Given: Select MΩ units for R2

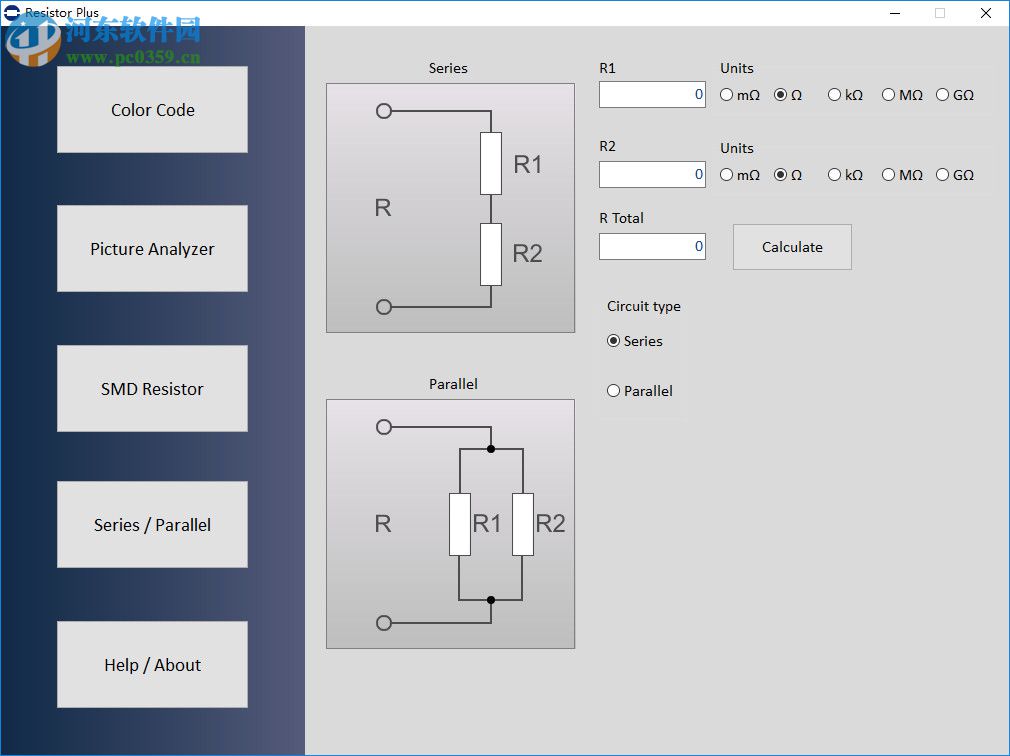Looking at the screenshot, I should 888,175.
